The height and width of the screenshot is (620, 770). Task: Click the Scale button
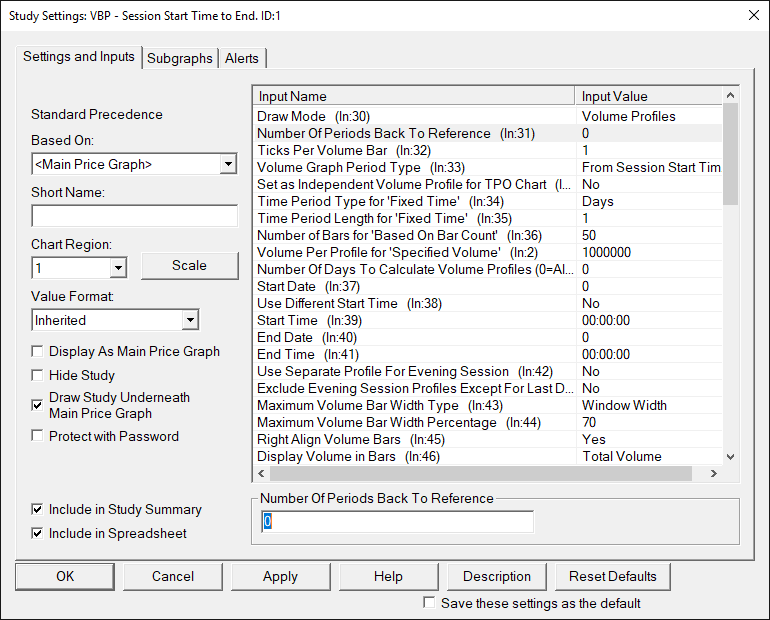[x=189, y=266]
